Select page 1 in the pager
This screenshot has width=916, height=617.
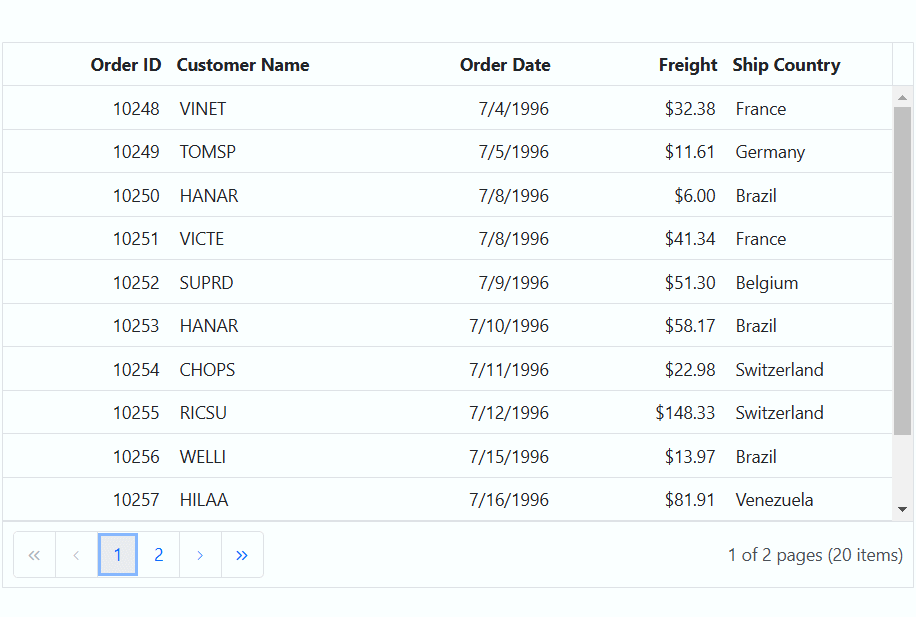pyautogui.click(x=117, y=554)
